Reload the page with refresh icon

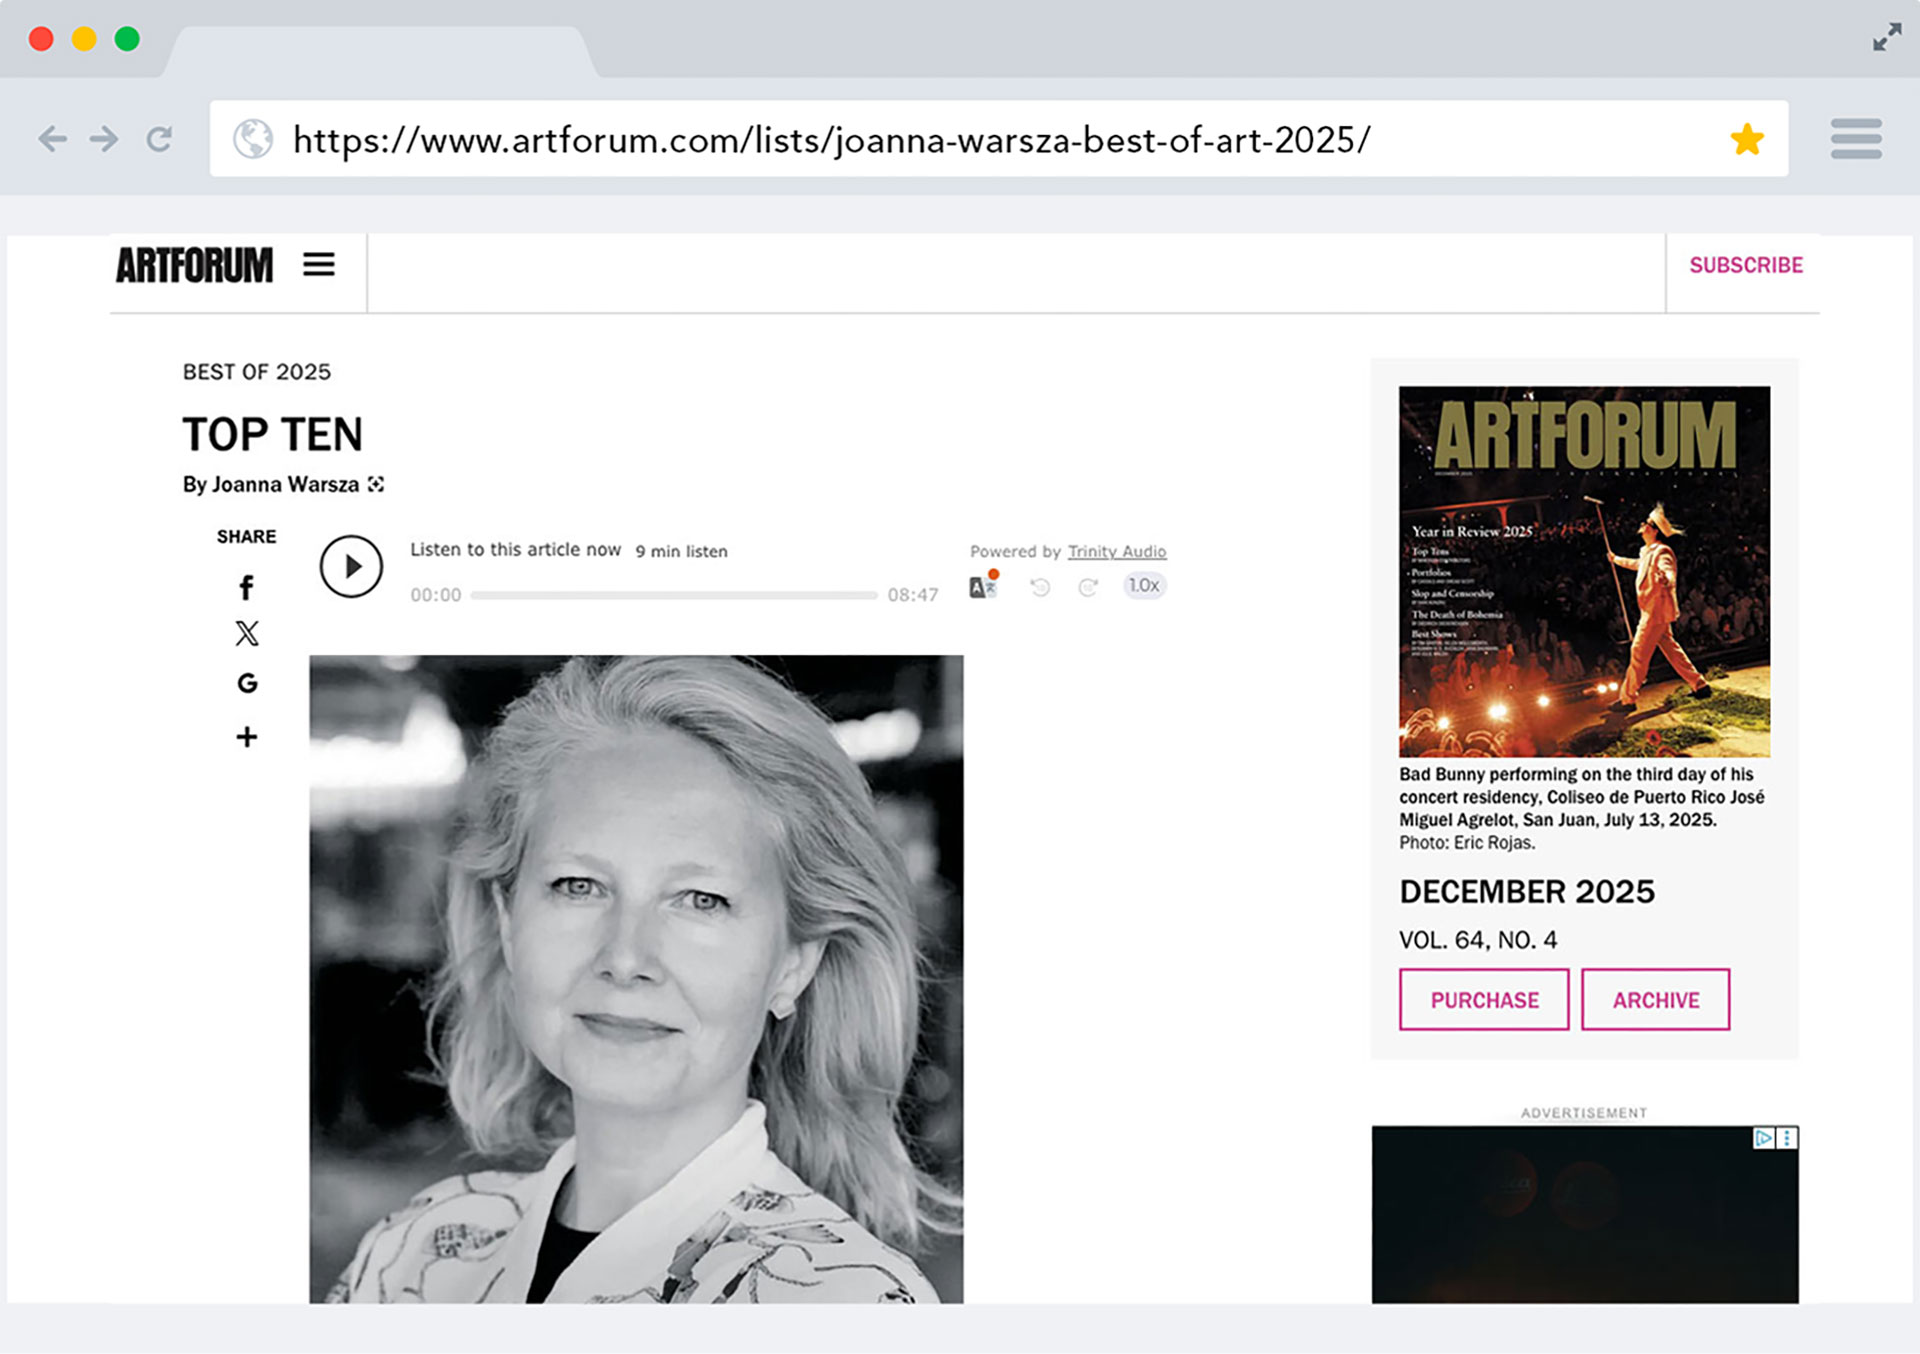point(159,139)
